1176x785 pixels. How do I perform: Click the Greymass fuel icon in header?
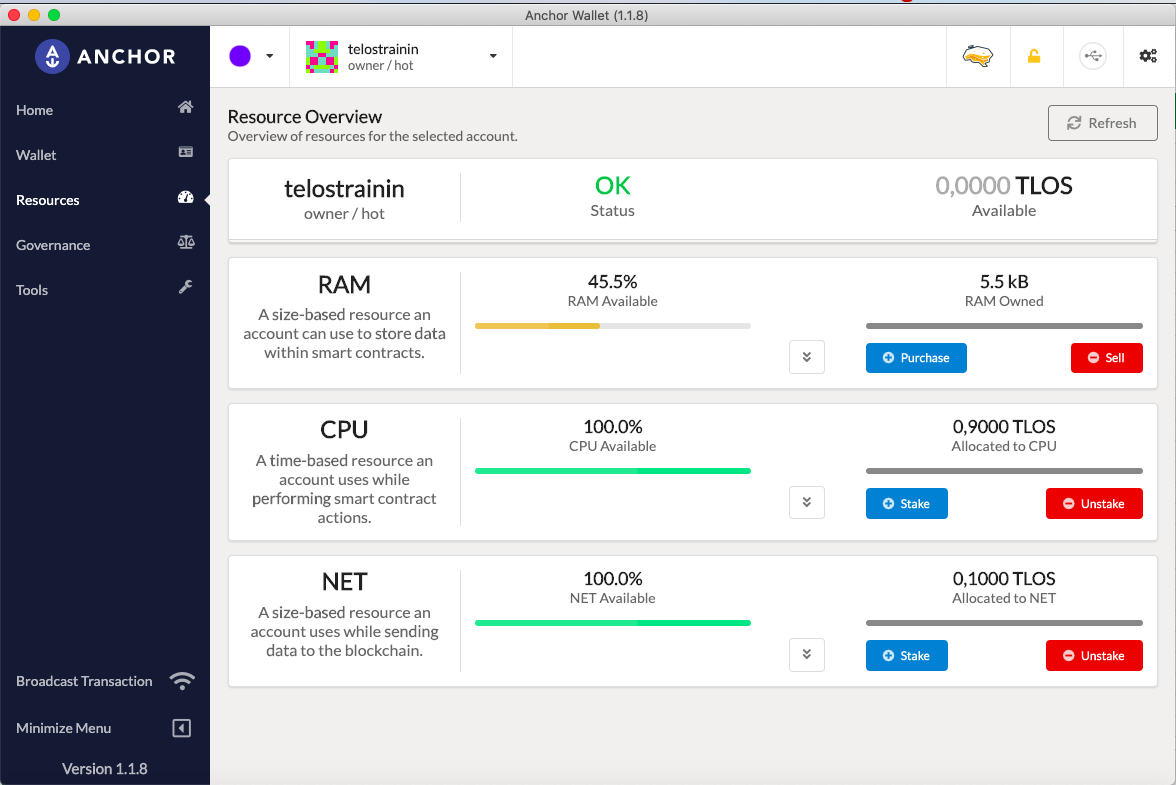(978, 56)
